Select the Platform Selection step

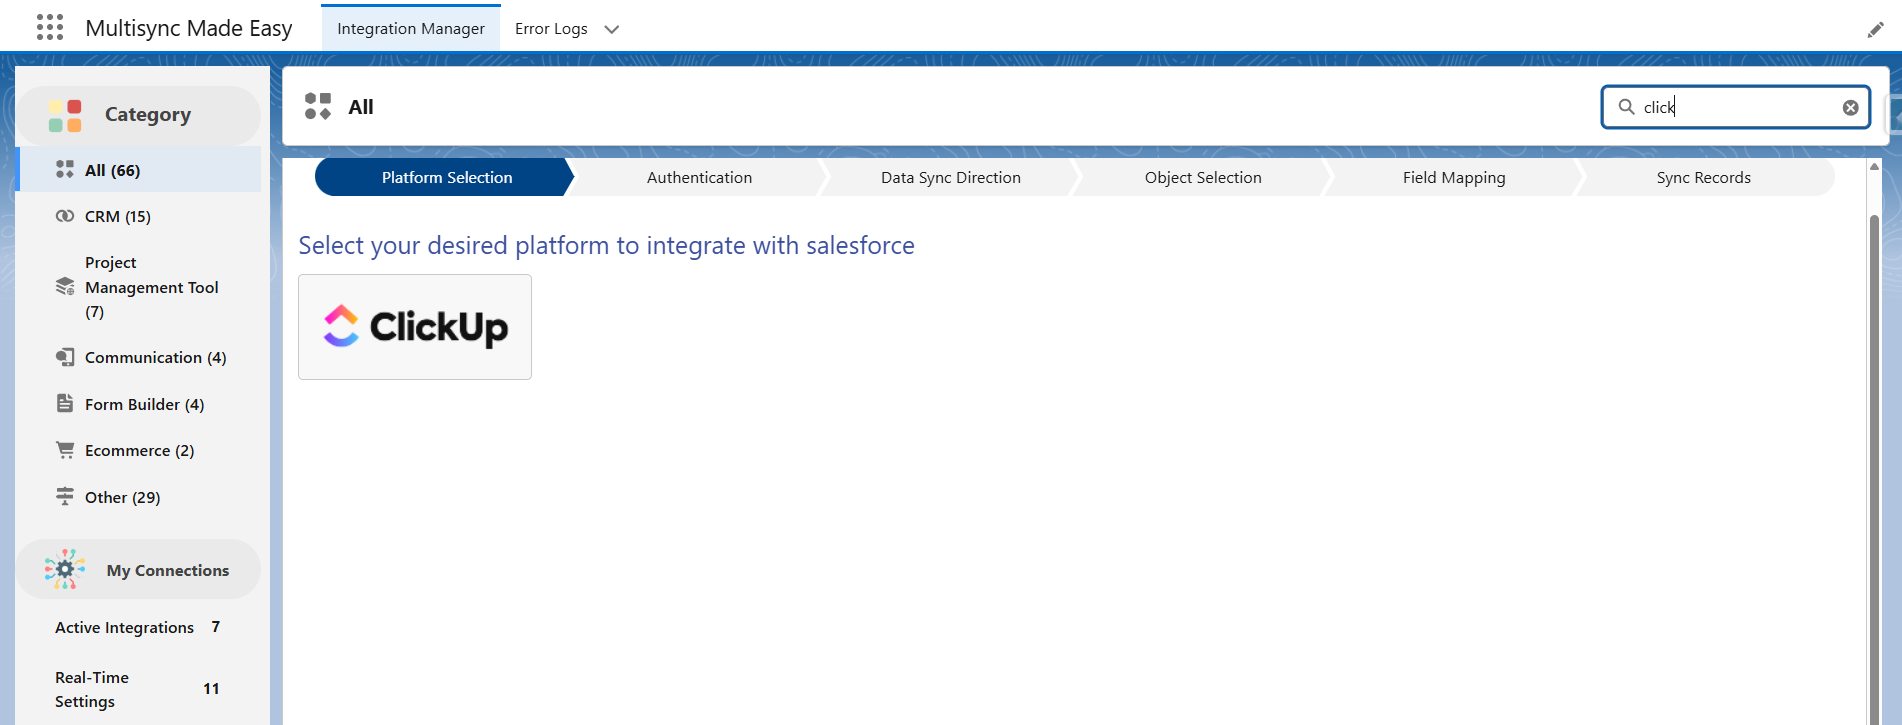446,177
